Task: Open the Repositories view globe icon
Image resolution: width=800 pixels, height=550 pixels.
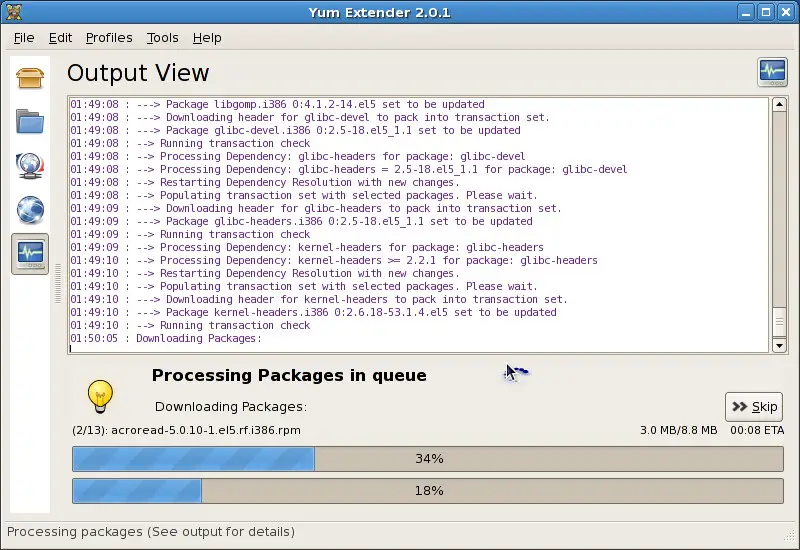Action: click(x=30, y=209)
